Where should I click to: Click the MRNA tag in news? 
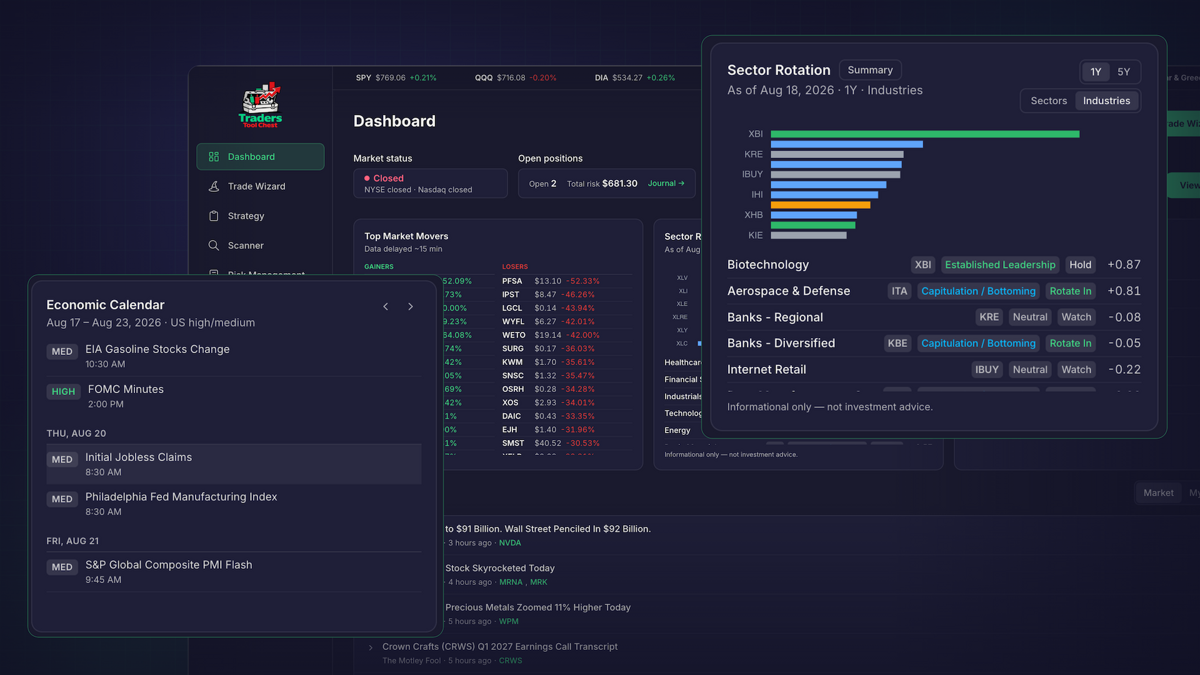[510, 582]
